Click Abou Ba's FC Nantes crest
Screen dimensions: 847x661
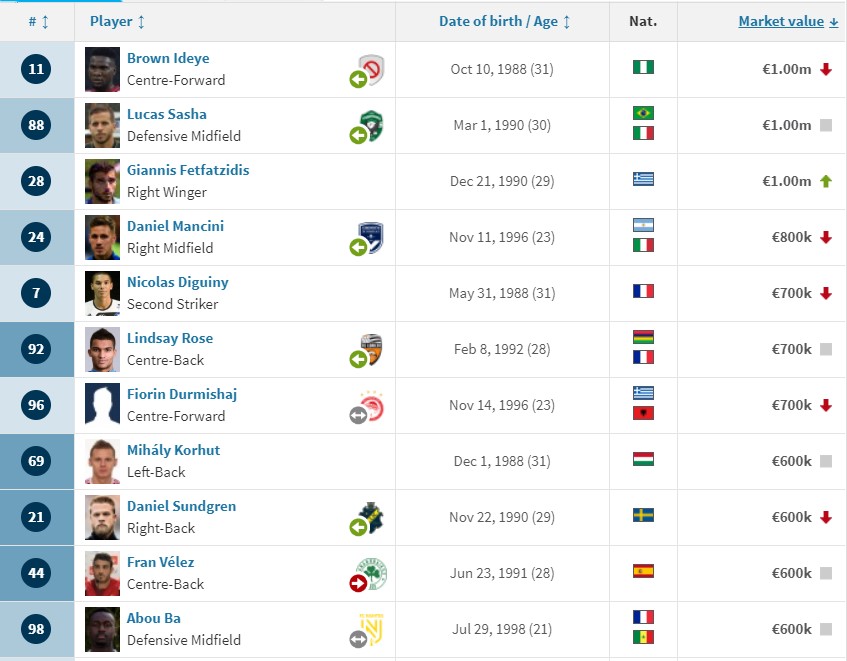click(x=371, y=630)
